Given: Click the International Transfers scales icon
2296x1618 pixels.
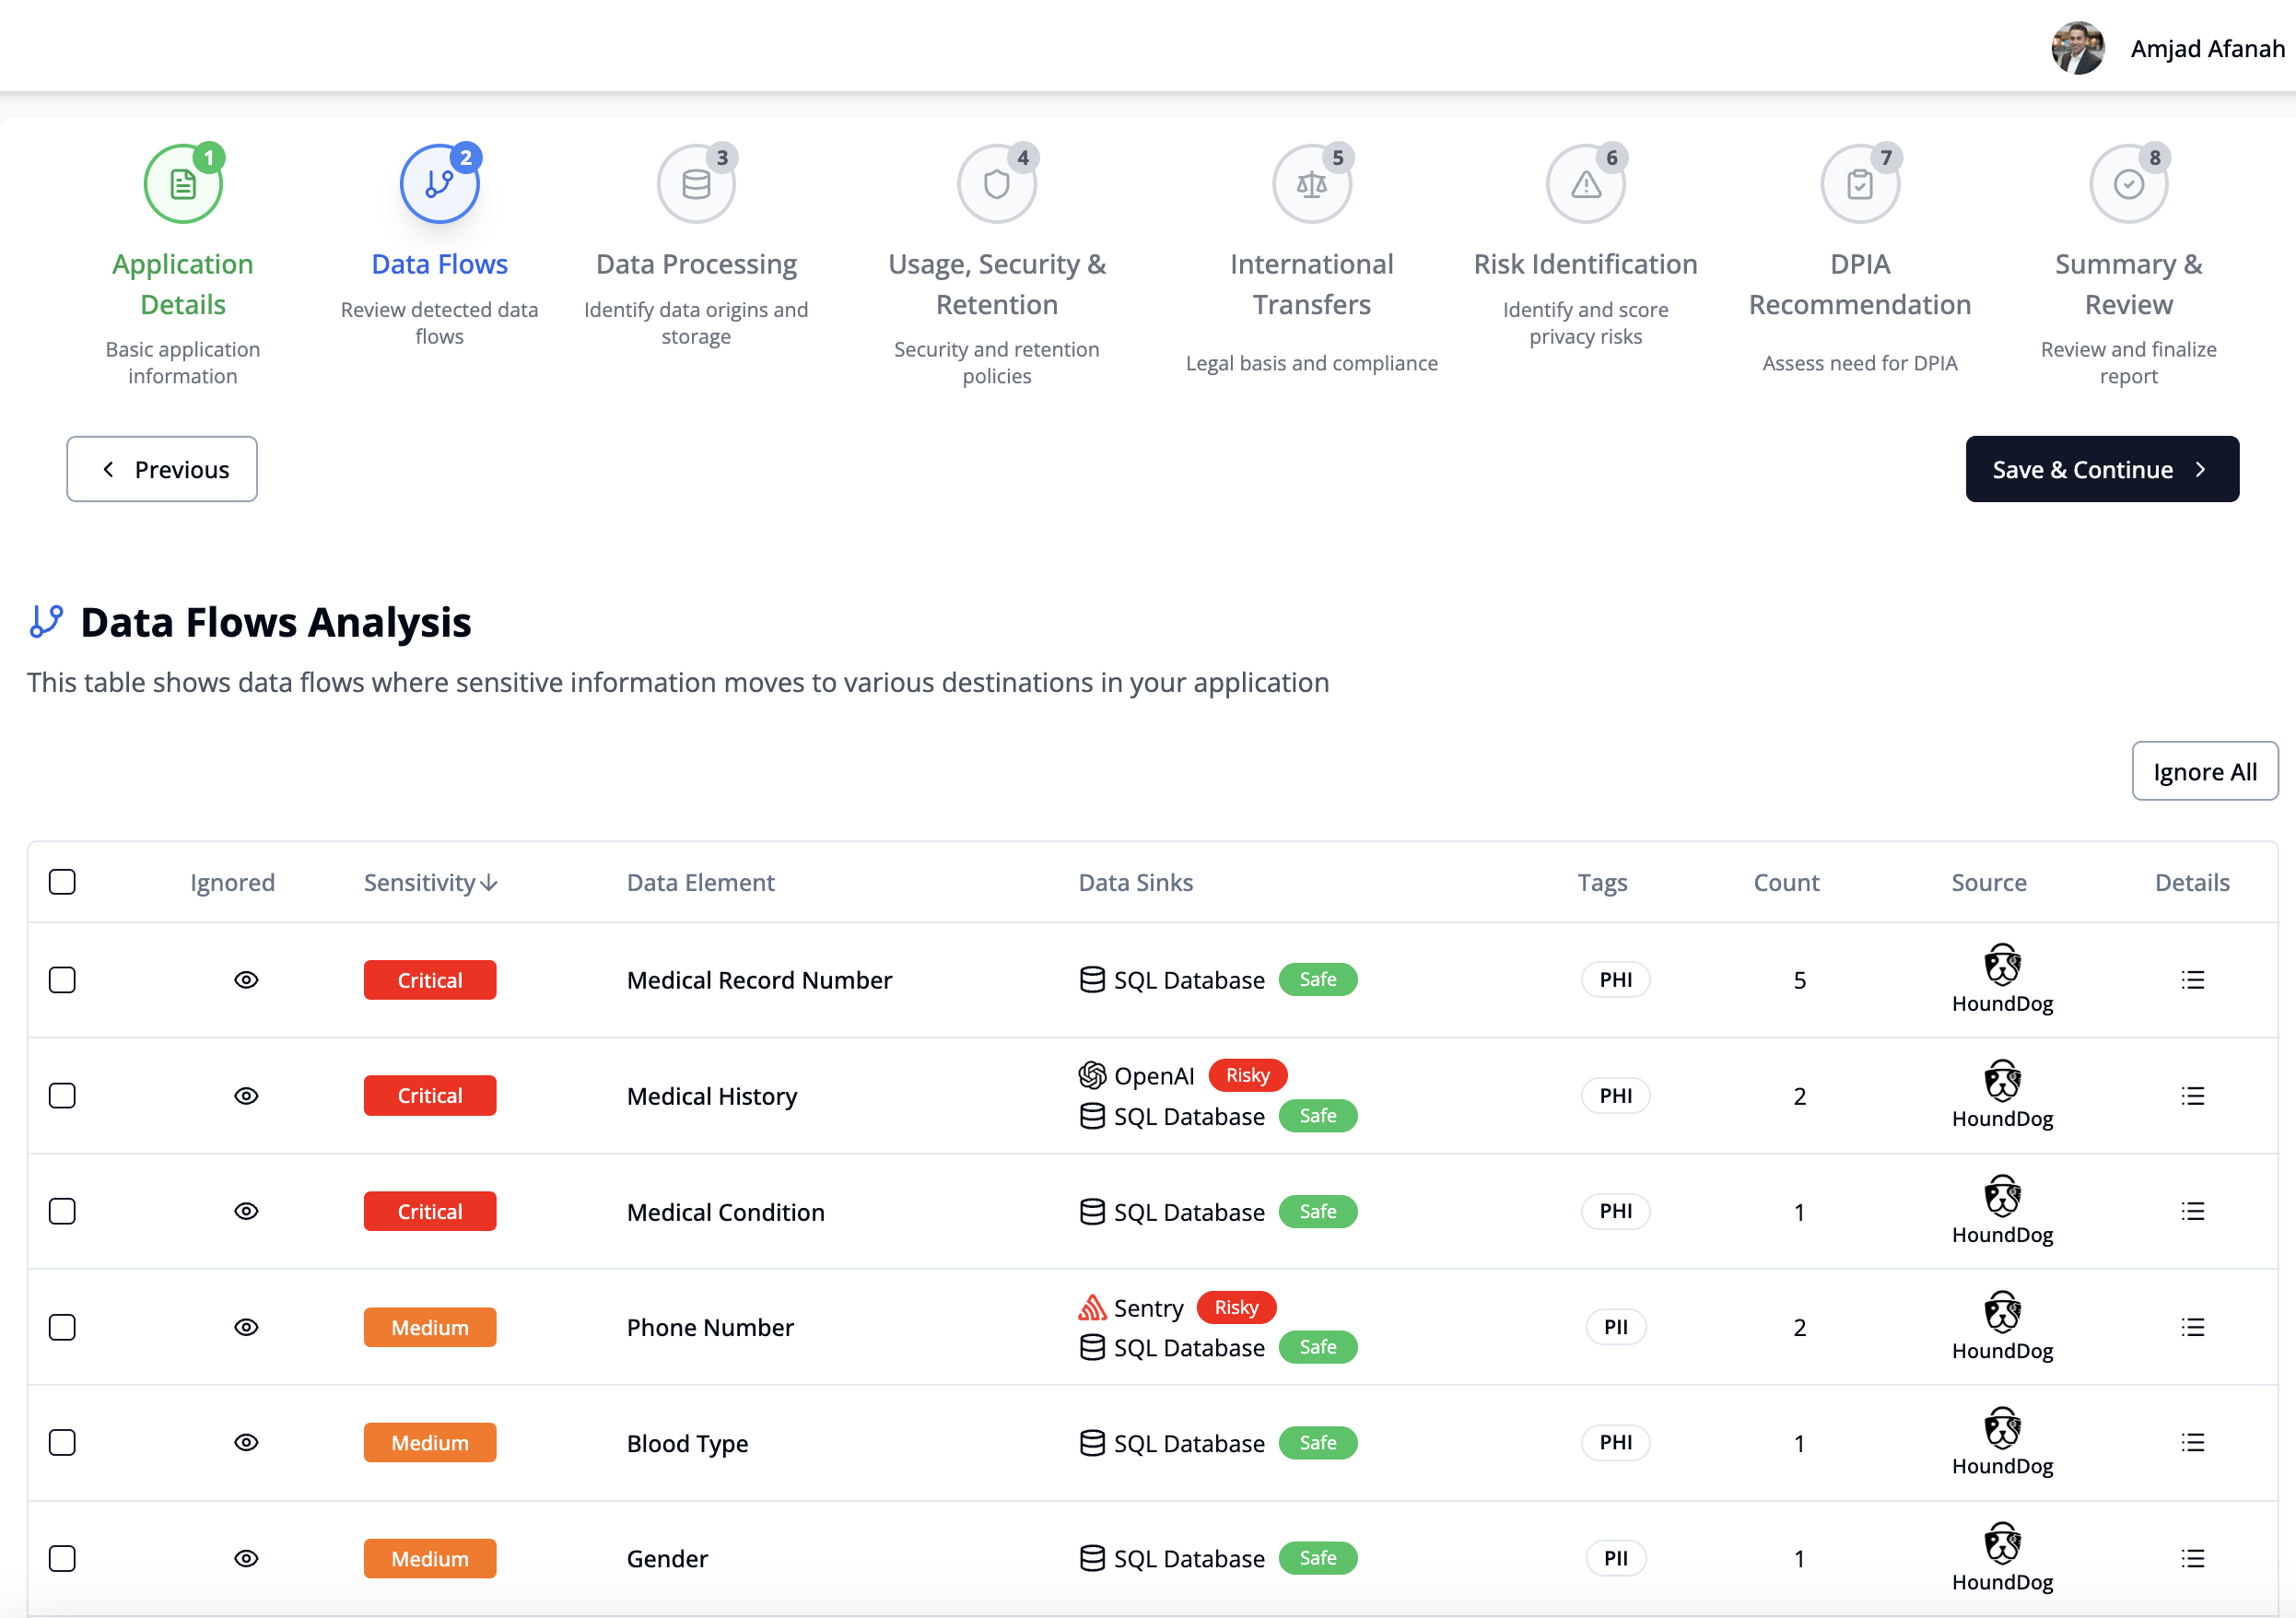Looking at the screenshot, I should 1311,184.
